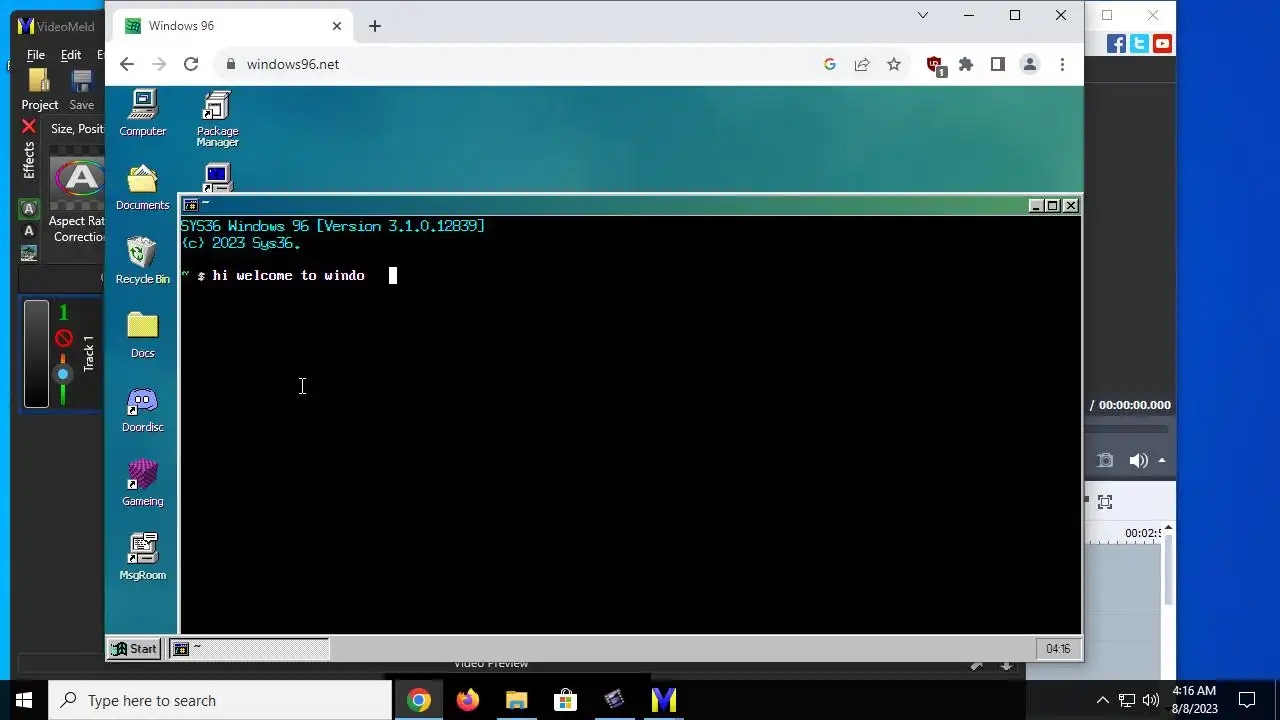The image size is (1280, 720).
Task: Mute VideoMeld preview speaker
Action: (1138, 460)
